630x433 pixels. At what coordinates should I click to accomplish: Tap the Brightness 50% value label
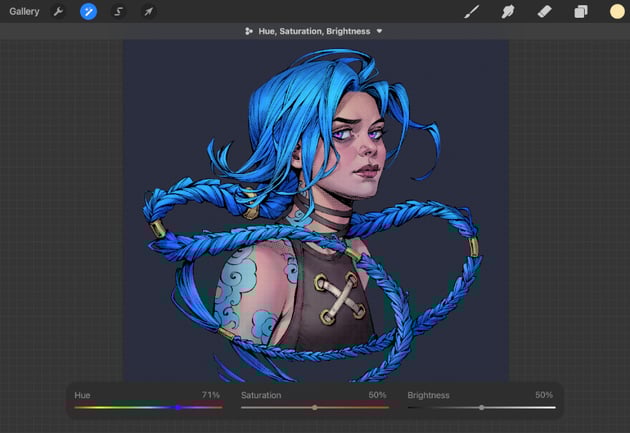click(544, 395)
